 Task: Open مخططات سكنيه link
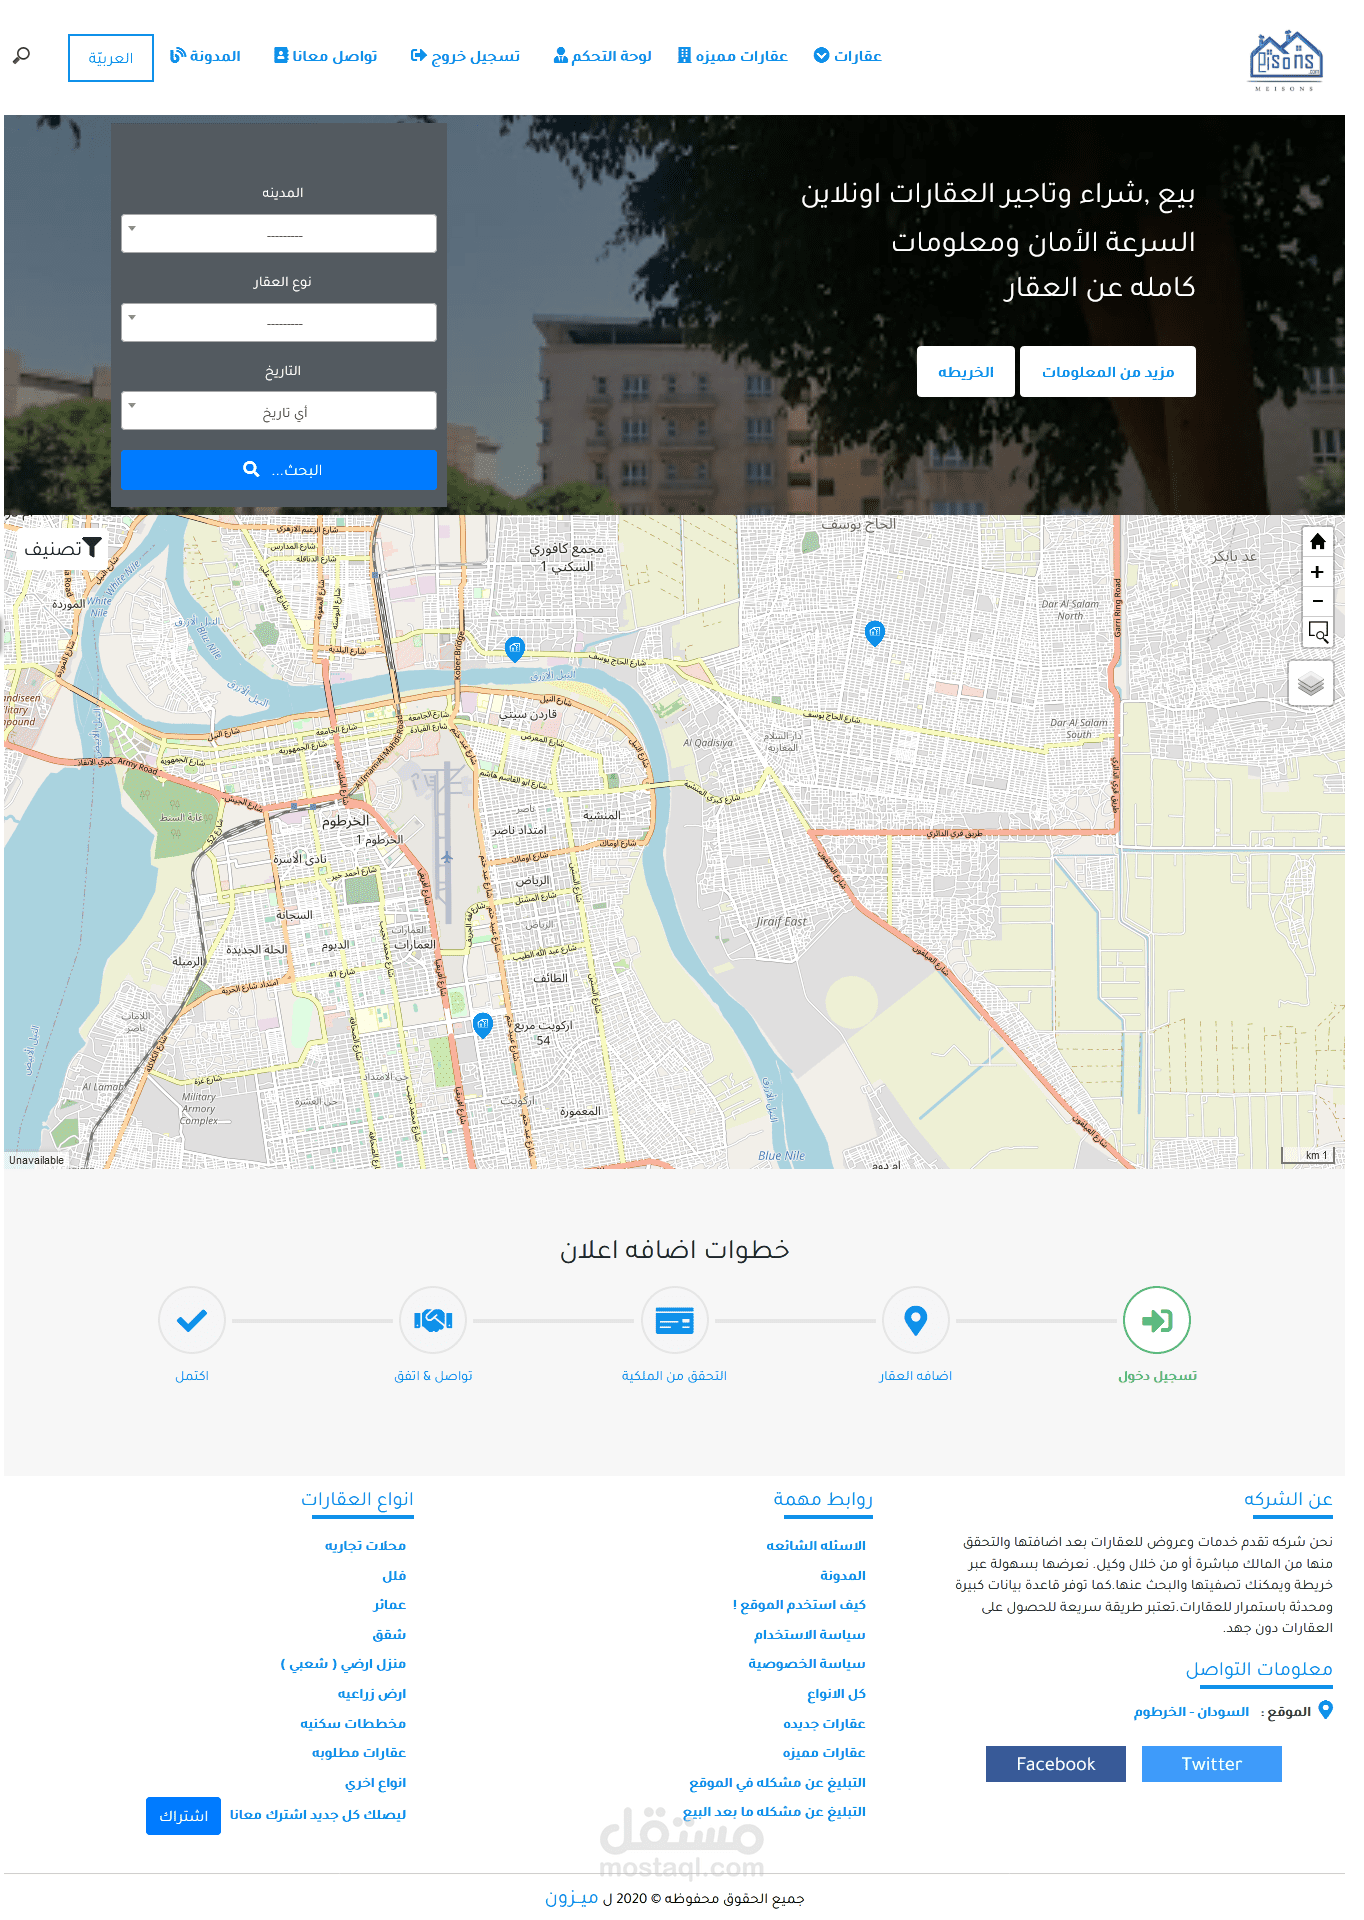tap(353, 1724)
